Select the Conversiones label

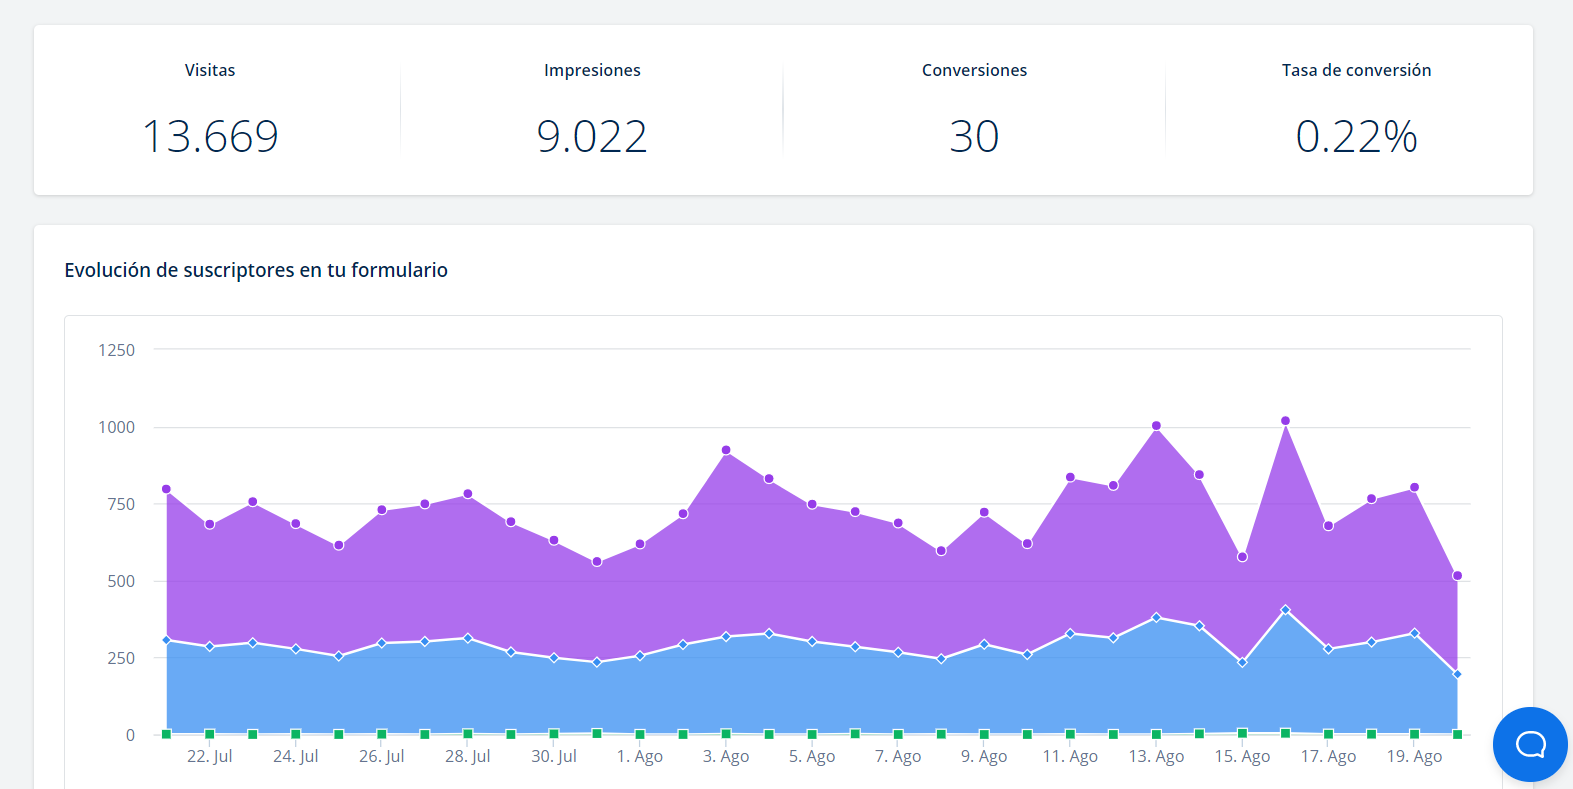[x=974, y=70]
